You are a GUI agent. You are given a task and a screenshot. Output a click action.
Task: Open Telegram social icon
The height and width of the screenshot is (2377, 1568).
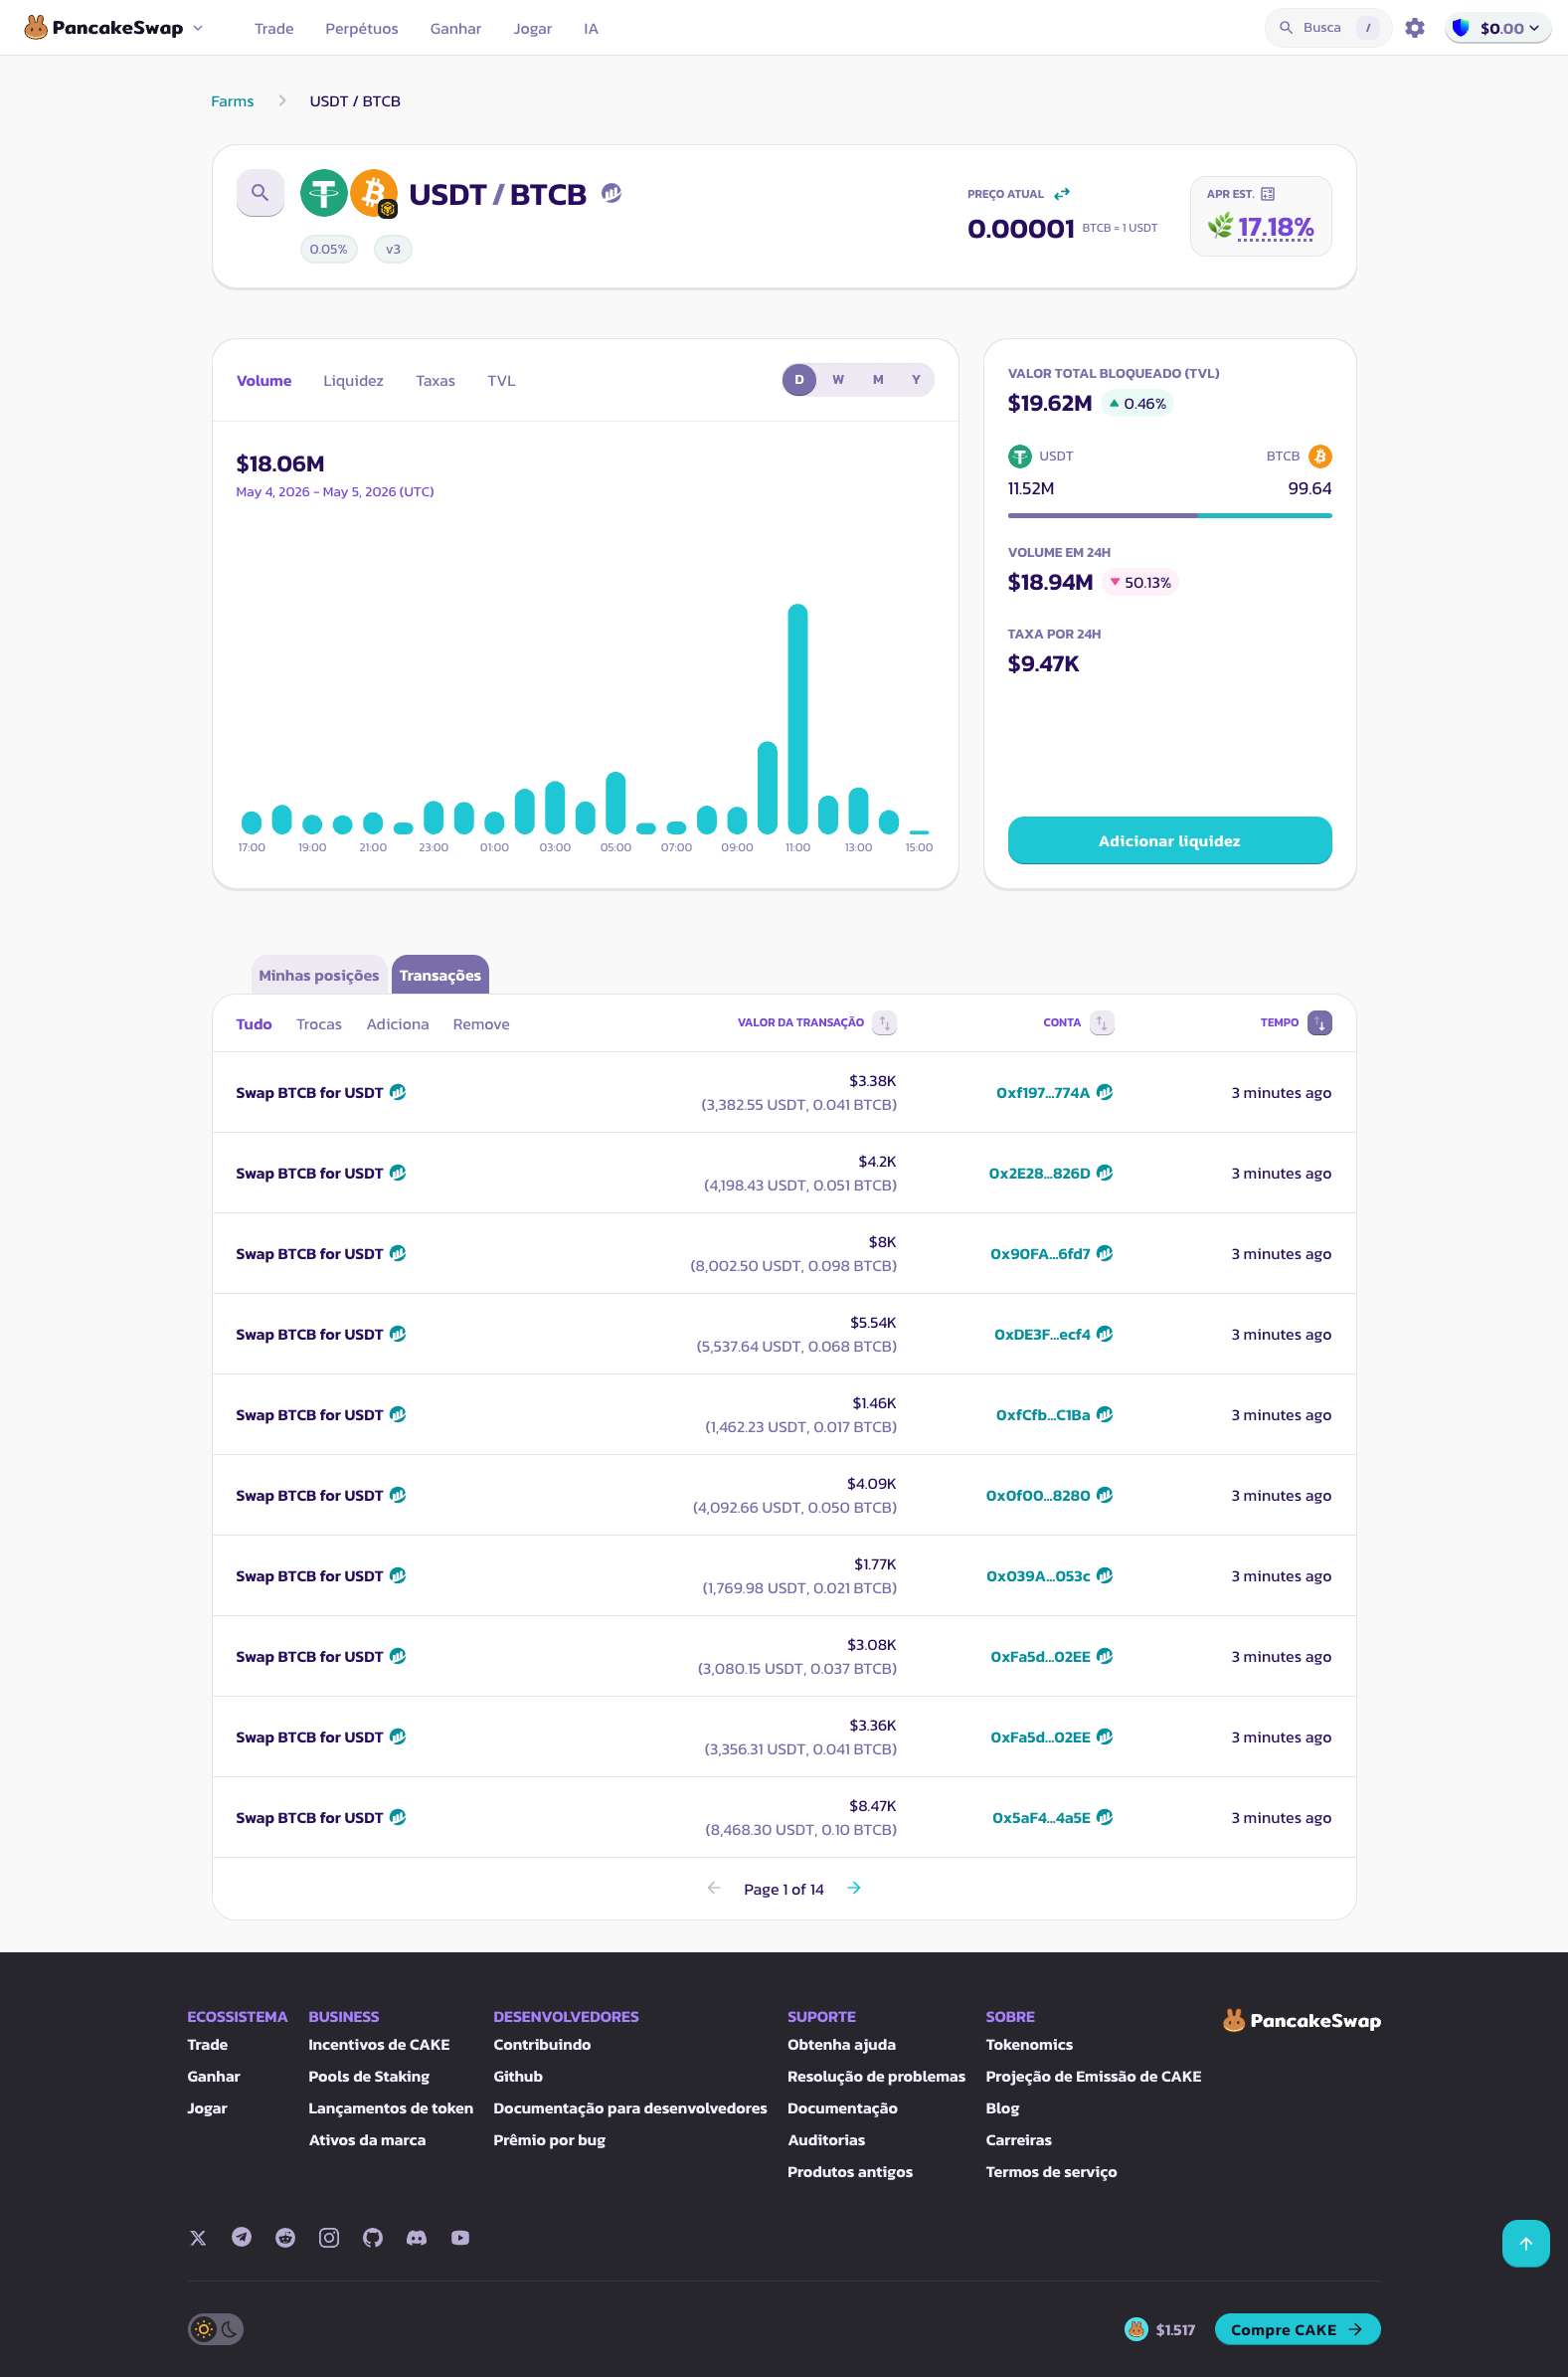point(242,2238)
